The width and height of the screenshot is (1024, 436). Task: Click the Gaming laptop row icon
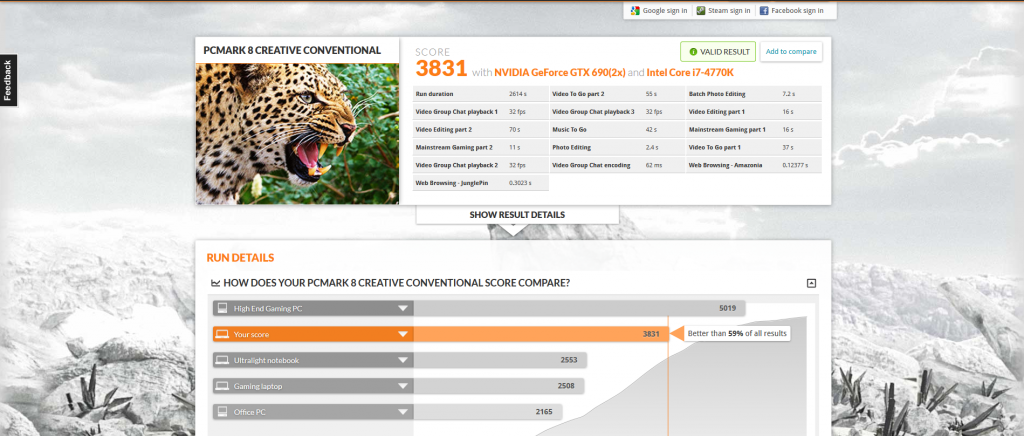click(221, 385)
